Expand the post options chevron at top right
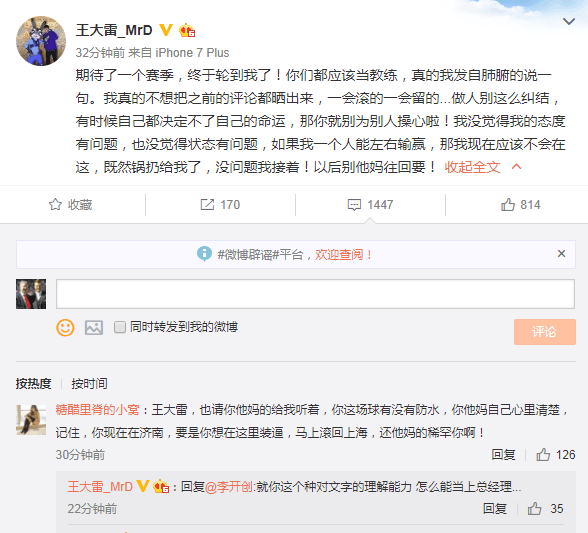 569,21
